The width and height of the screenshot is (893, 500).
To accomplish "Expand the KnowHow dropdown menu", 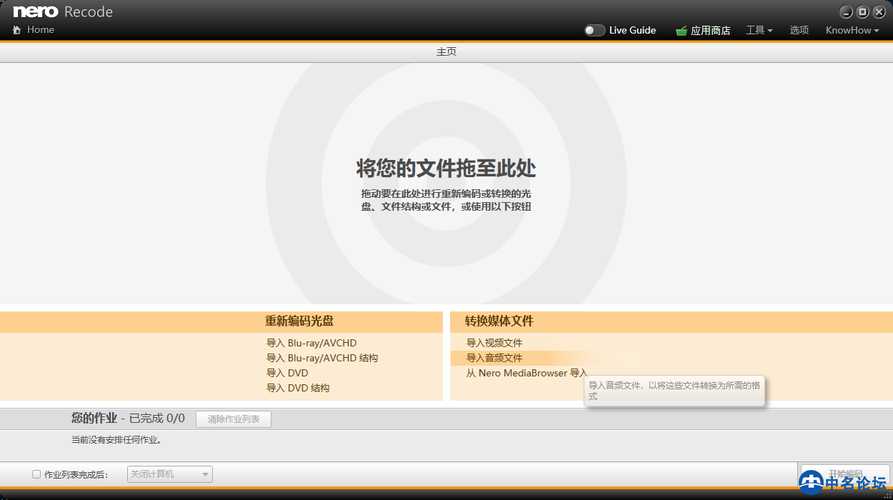I will pyautogui.click(x=853, y=30).
